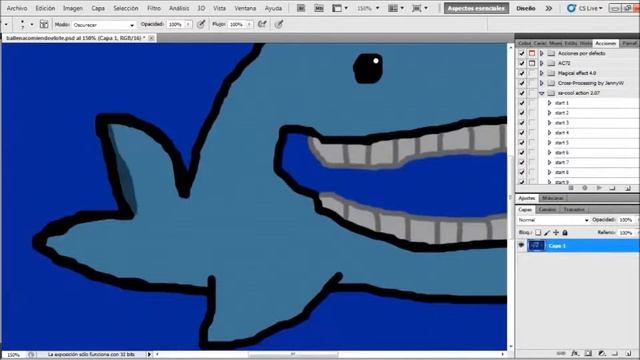Select the start 5 action
This screenshot has width=640, height=360.
pyautogui.click(x=562, y=142)
